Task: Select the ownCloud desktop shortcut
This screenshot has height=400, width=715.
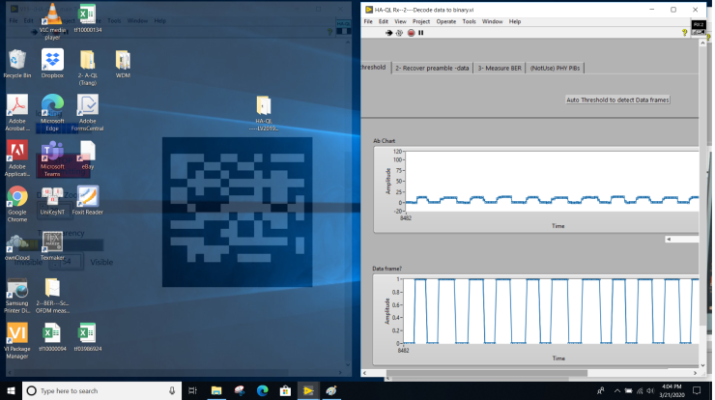Action: [x=17, y=247]
